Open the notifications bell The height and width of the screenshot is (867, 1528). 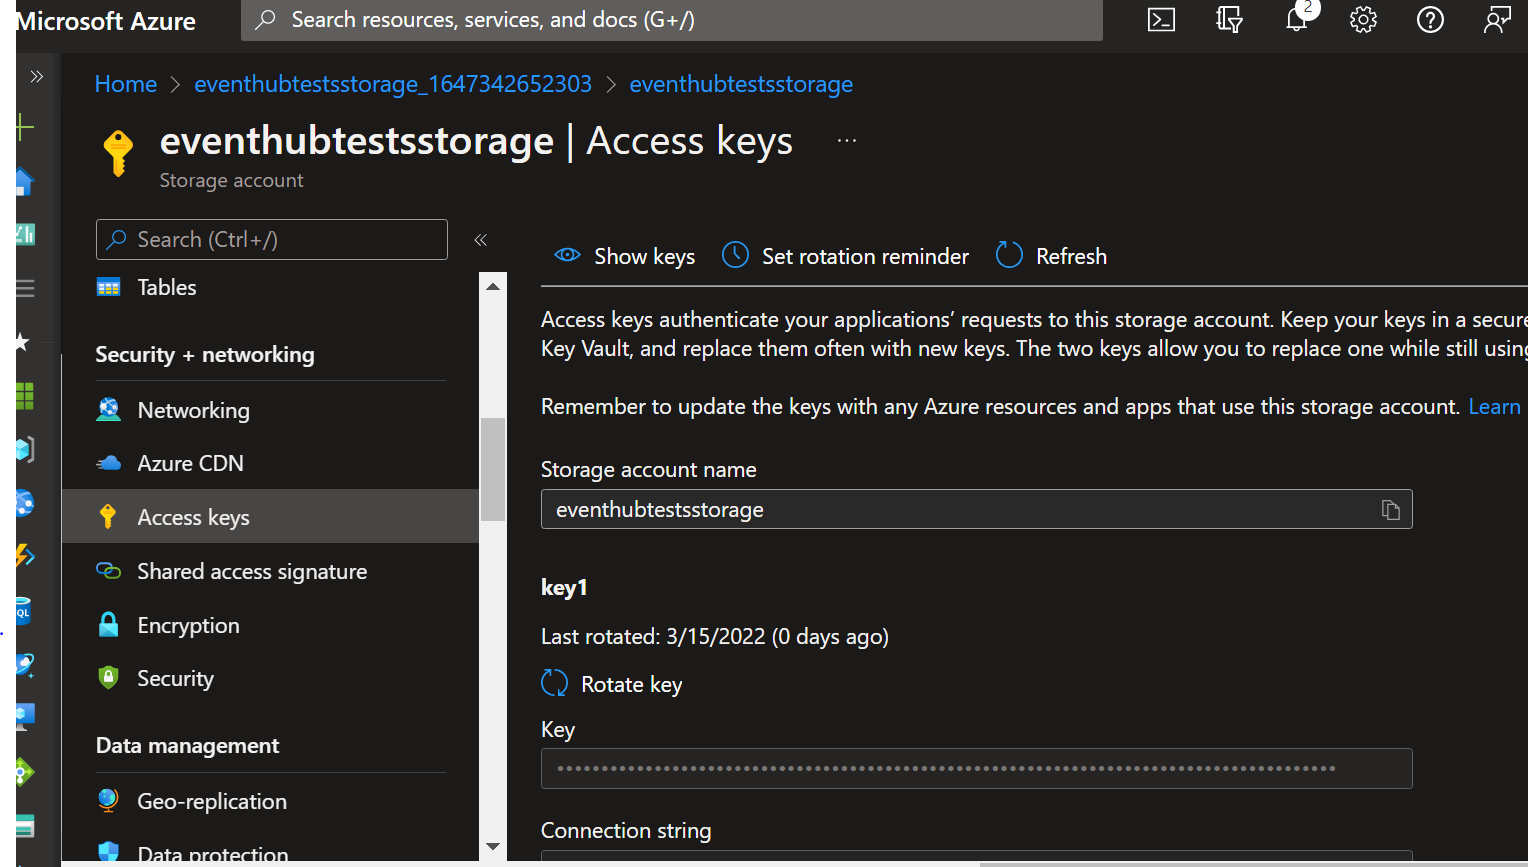(x=1296, y=20)
